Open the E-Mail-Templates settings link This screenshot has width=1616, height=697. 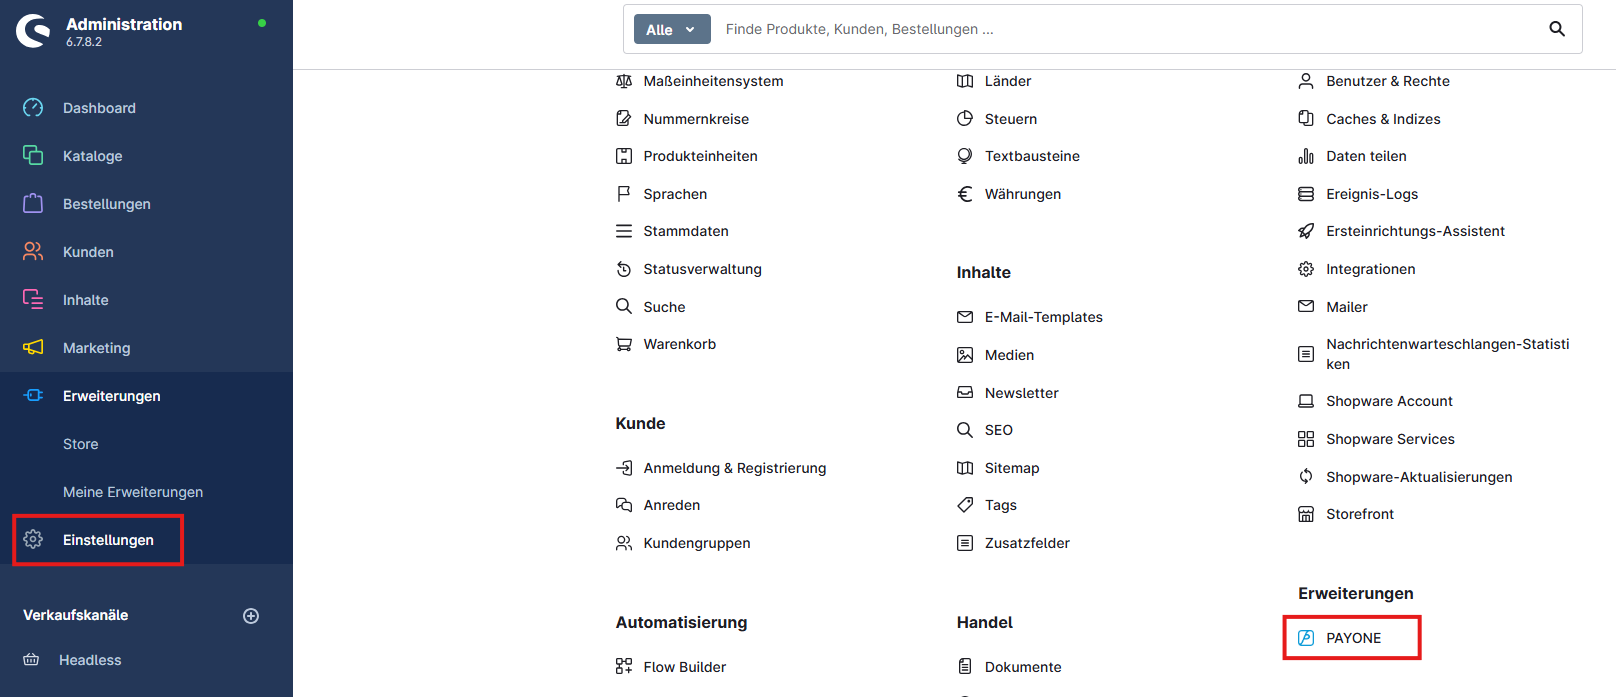point(1043,317)
